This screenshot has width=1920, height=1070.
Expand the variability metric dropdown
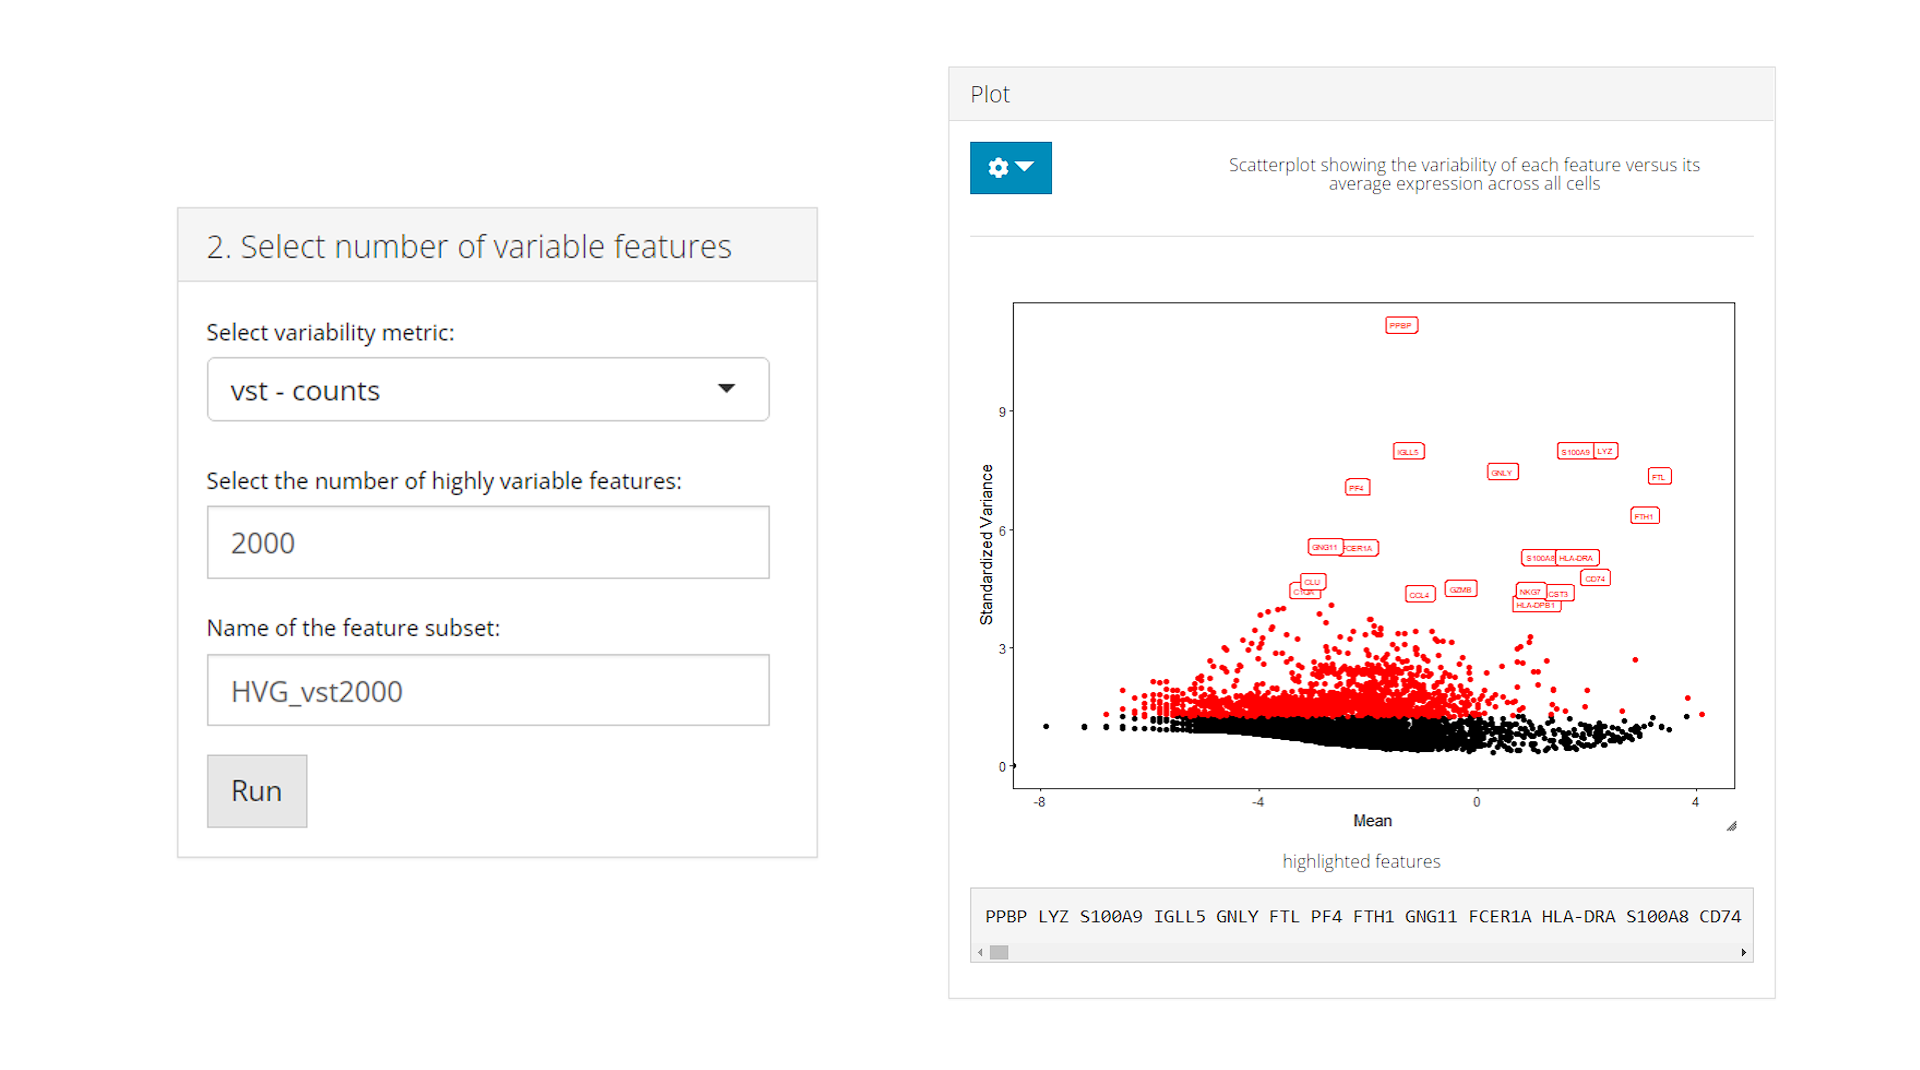[x=487, y=390]
